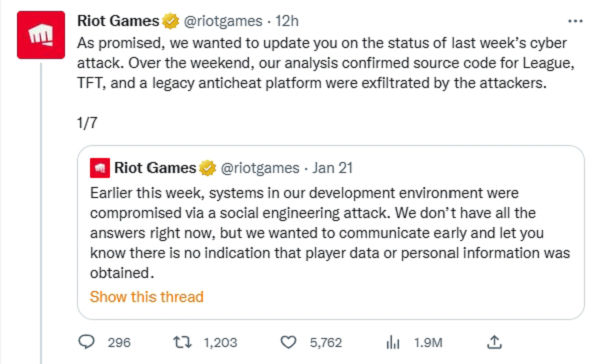The height and width of the screenshot is (364, 600).
Task: Click the verified badge beside Riot Games
Action: 170,21
